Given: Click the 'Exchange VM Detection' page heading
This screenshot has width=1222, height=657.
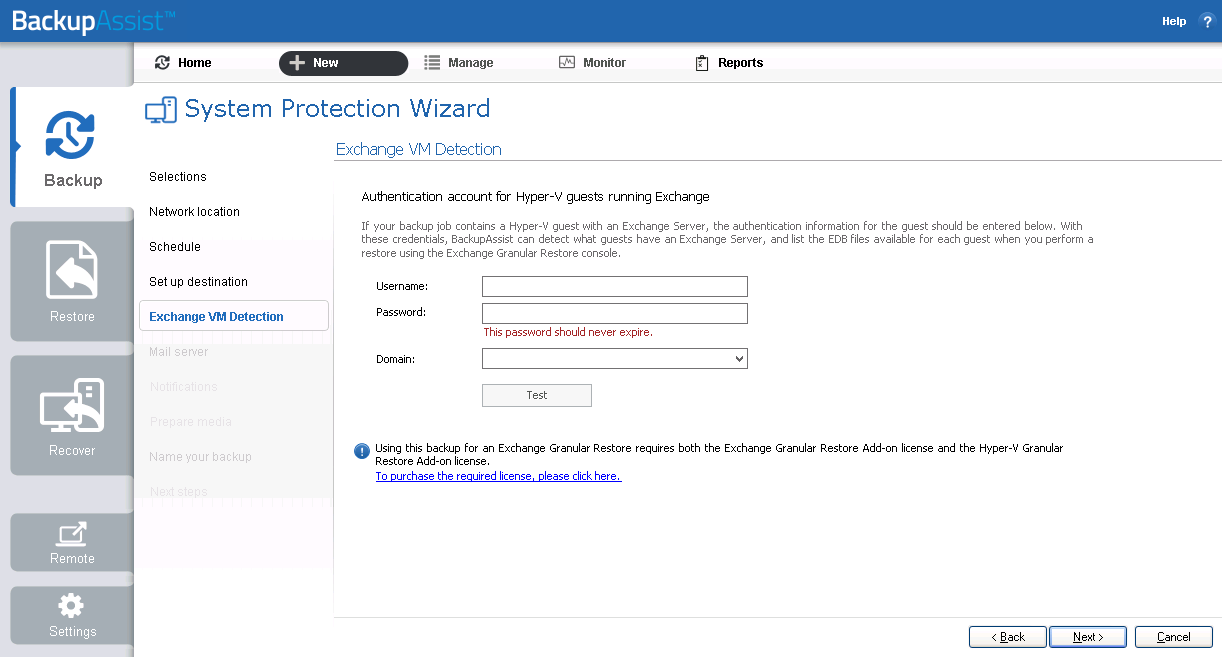Looking at the screenshot, I should (419, 149).
